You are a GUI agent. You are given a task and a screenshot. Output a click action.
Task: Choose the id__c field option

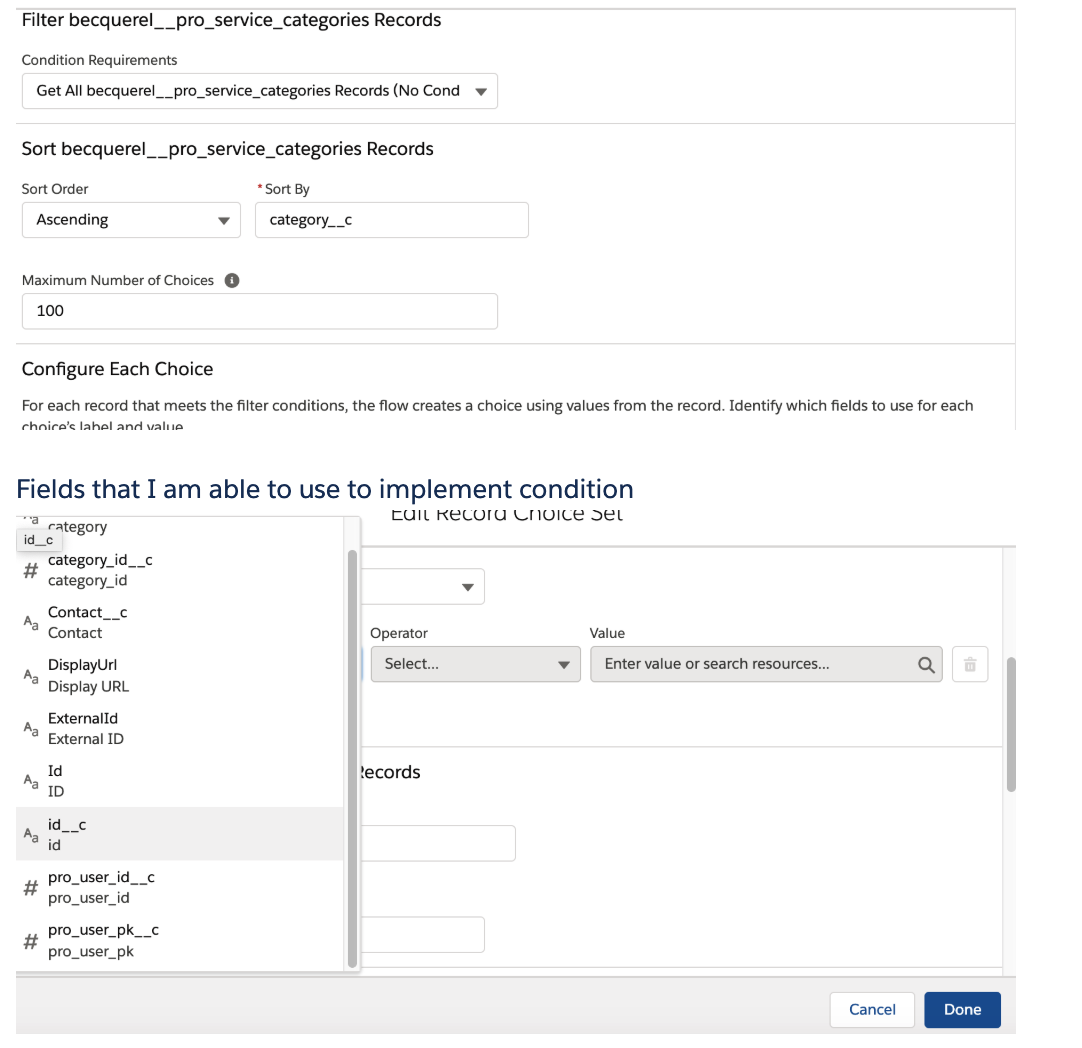(x=68, y=834)
